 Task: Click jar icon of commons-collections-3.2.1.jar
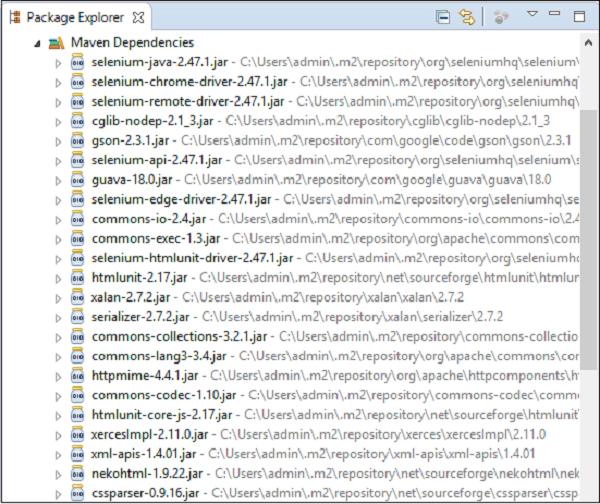[x=78, y=336]
